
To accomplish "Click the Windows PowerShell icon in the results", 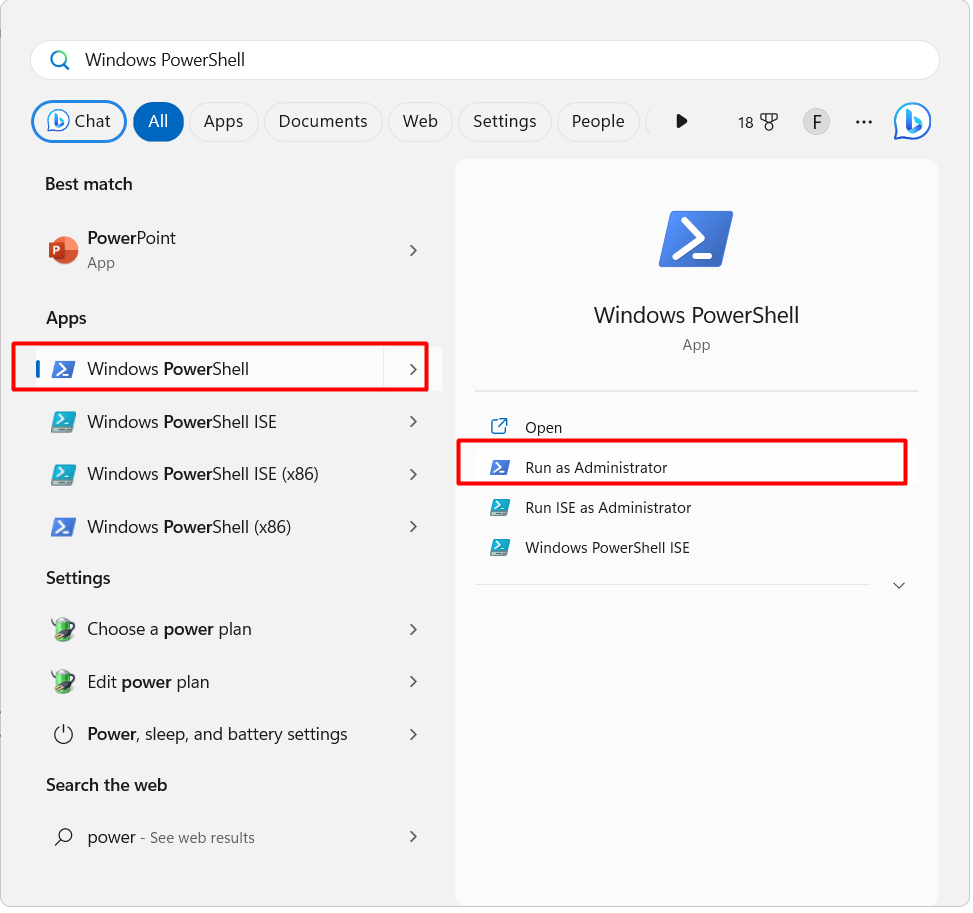I will click(63, 368).
